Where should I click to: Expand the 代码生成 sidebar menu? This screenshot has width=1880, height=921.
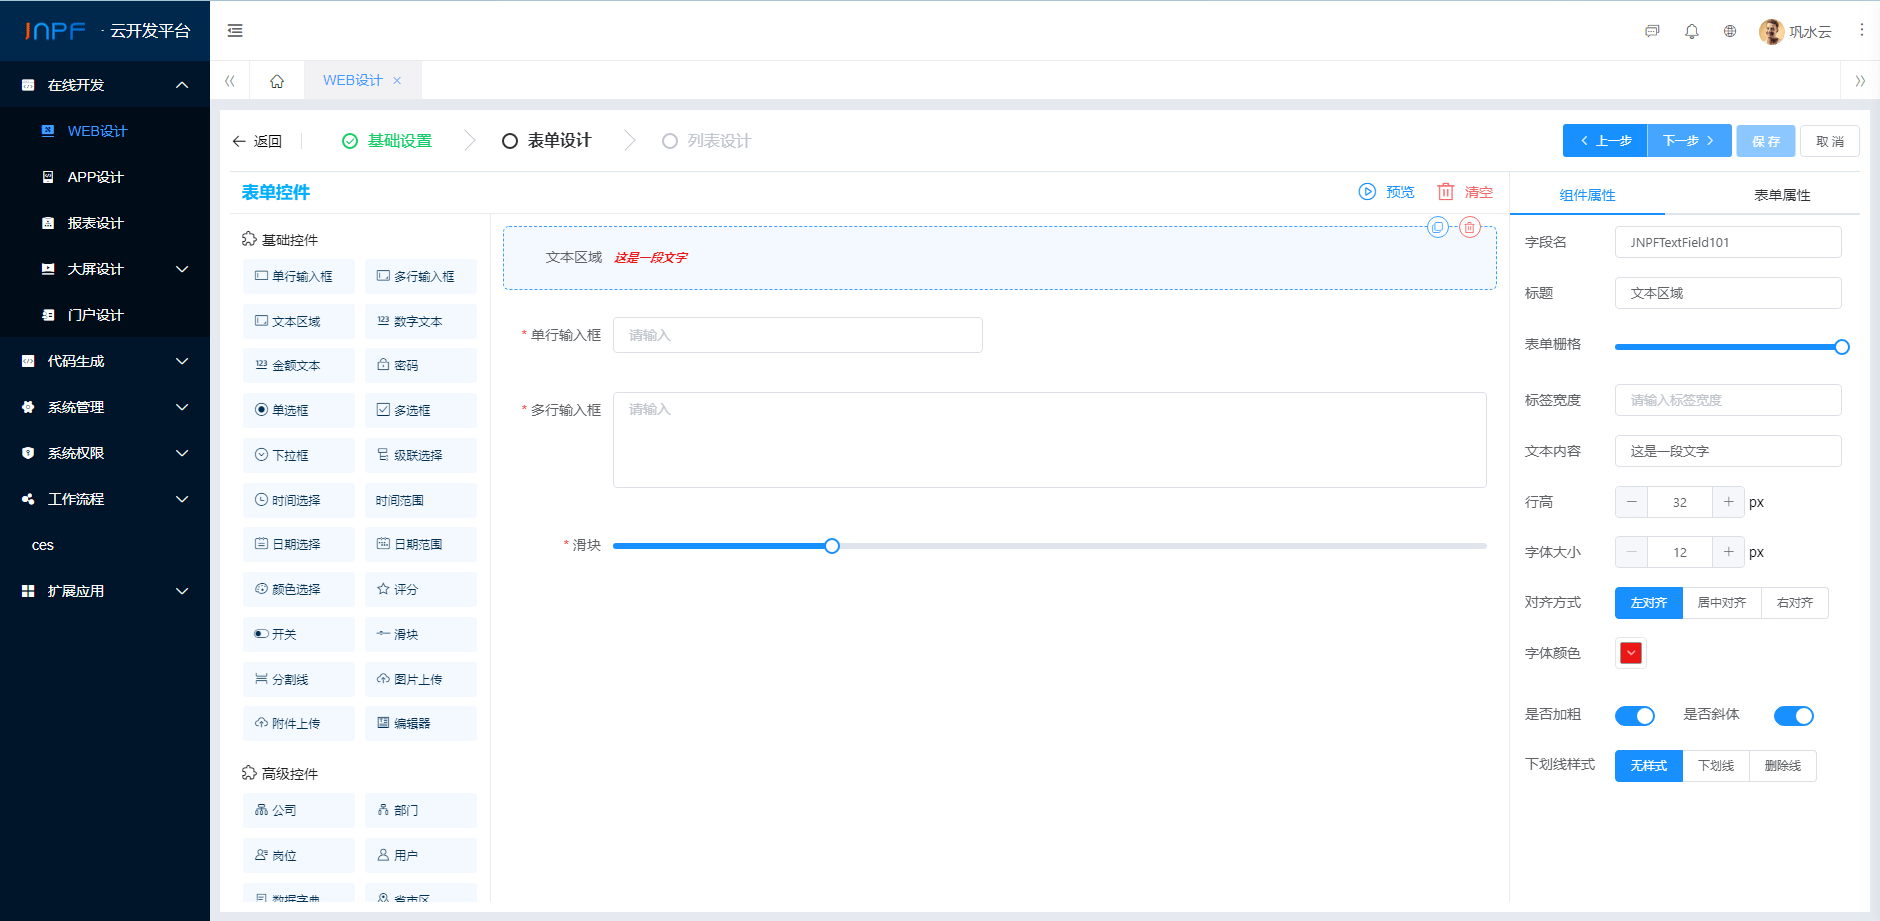[105, 361]
